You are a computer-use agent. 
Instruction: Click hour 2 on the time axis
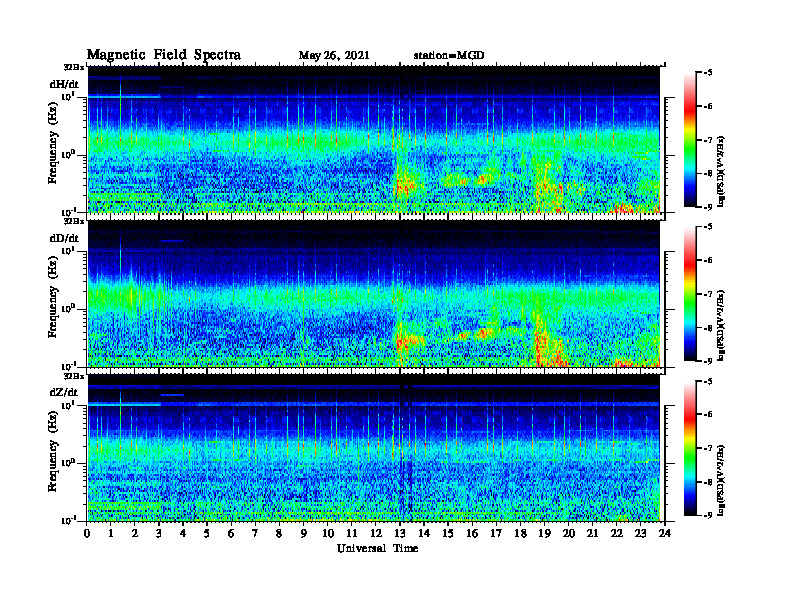[135, 533]
